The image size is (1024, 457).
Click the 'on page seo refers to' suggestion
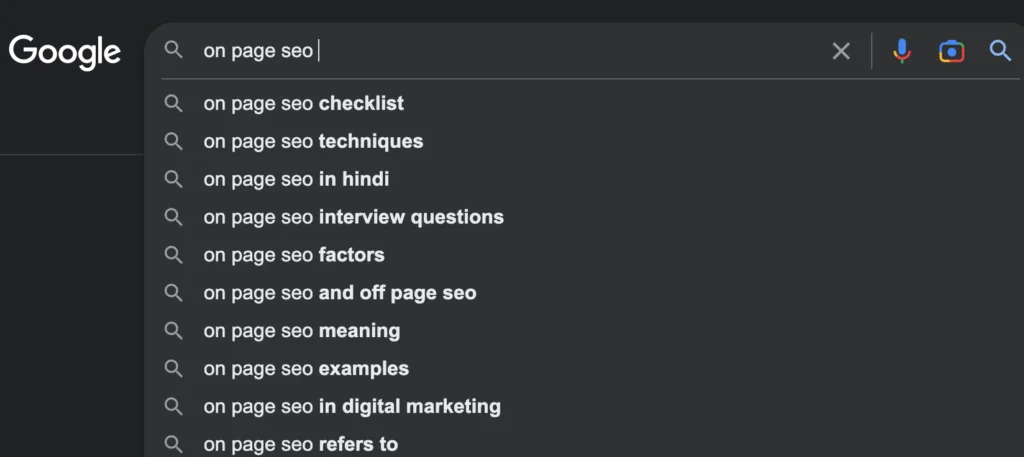[300, 444]
